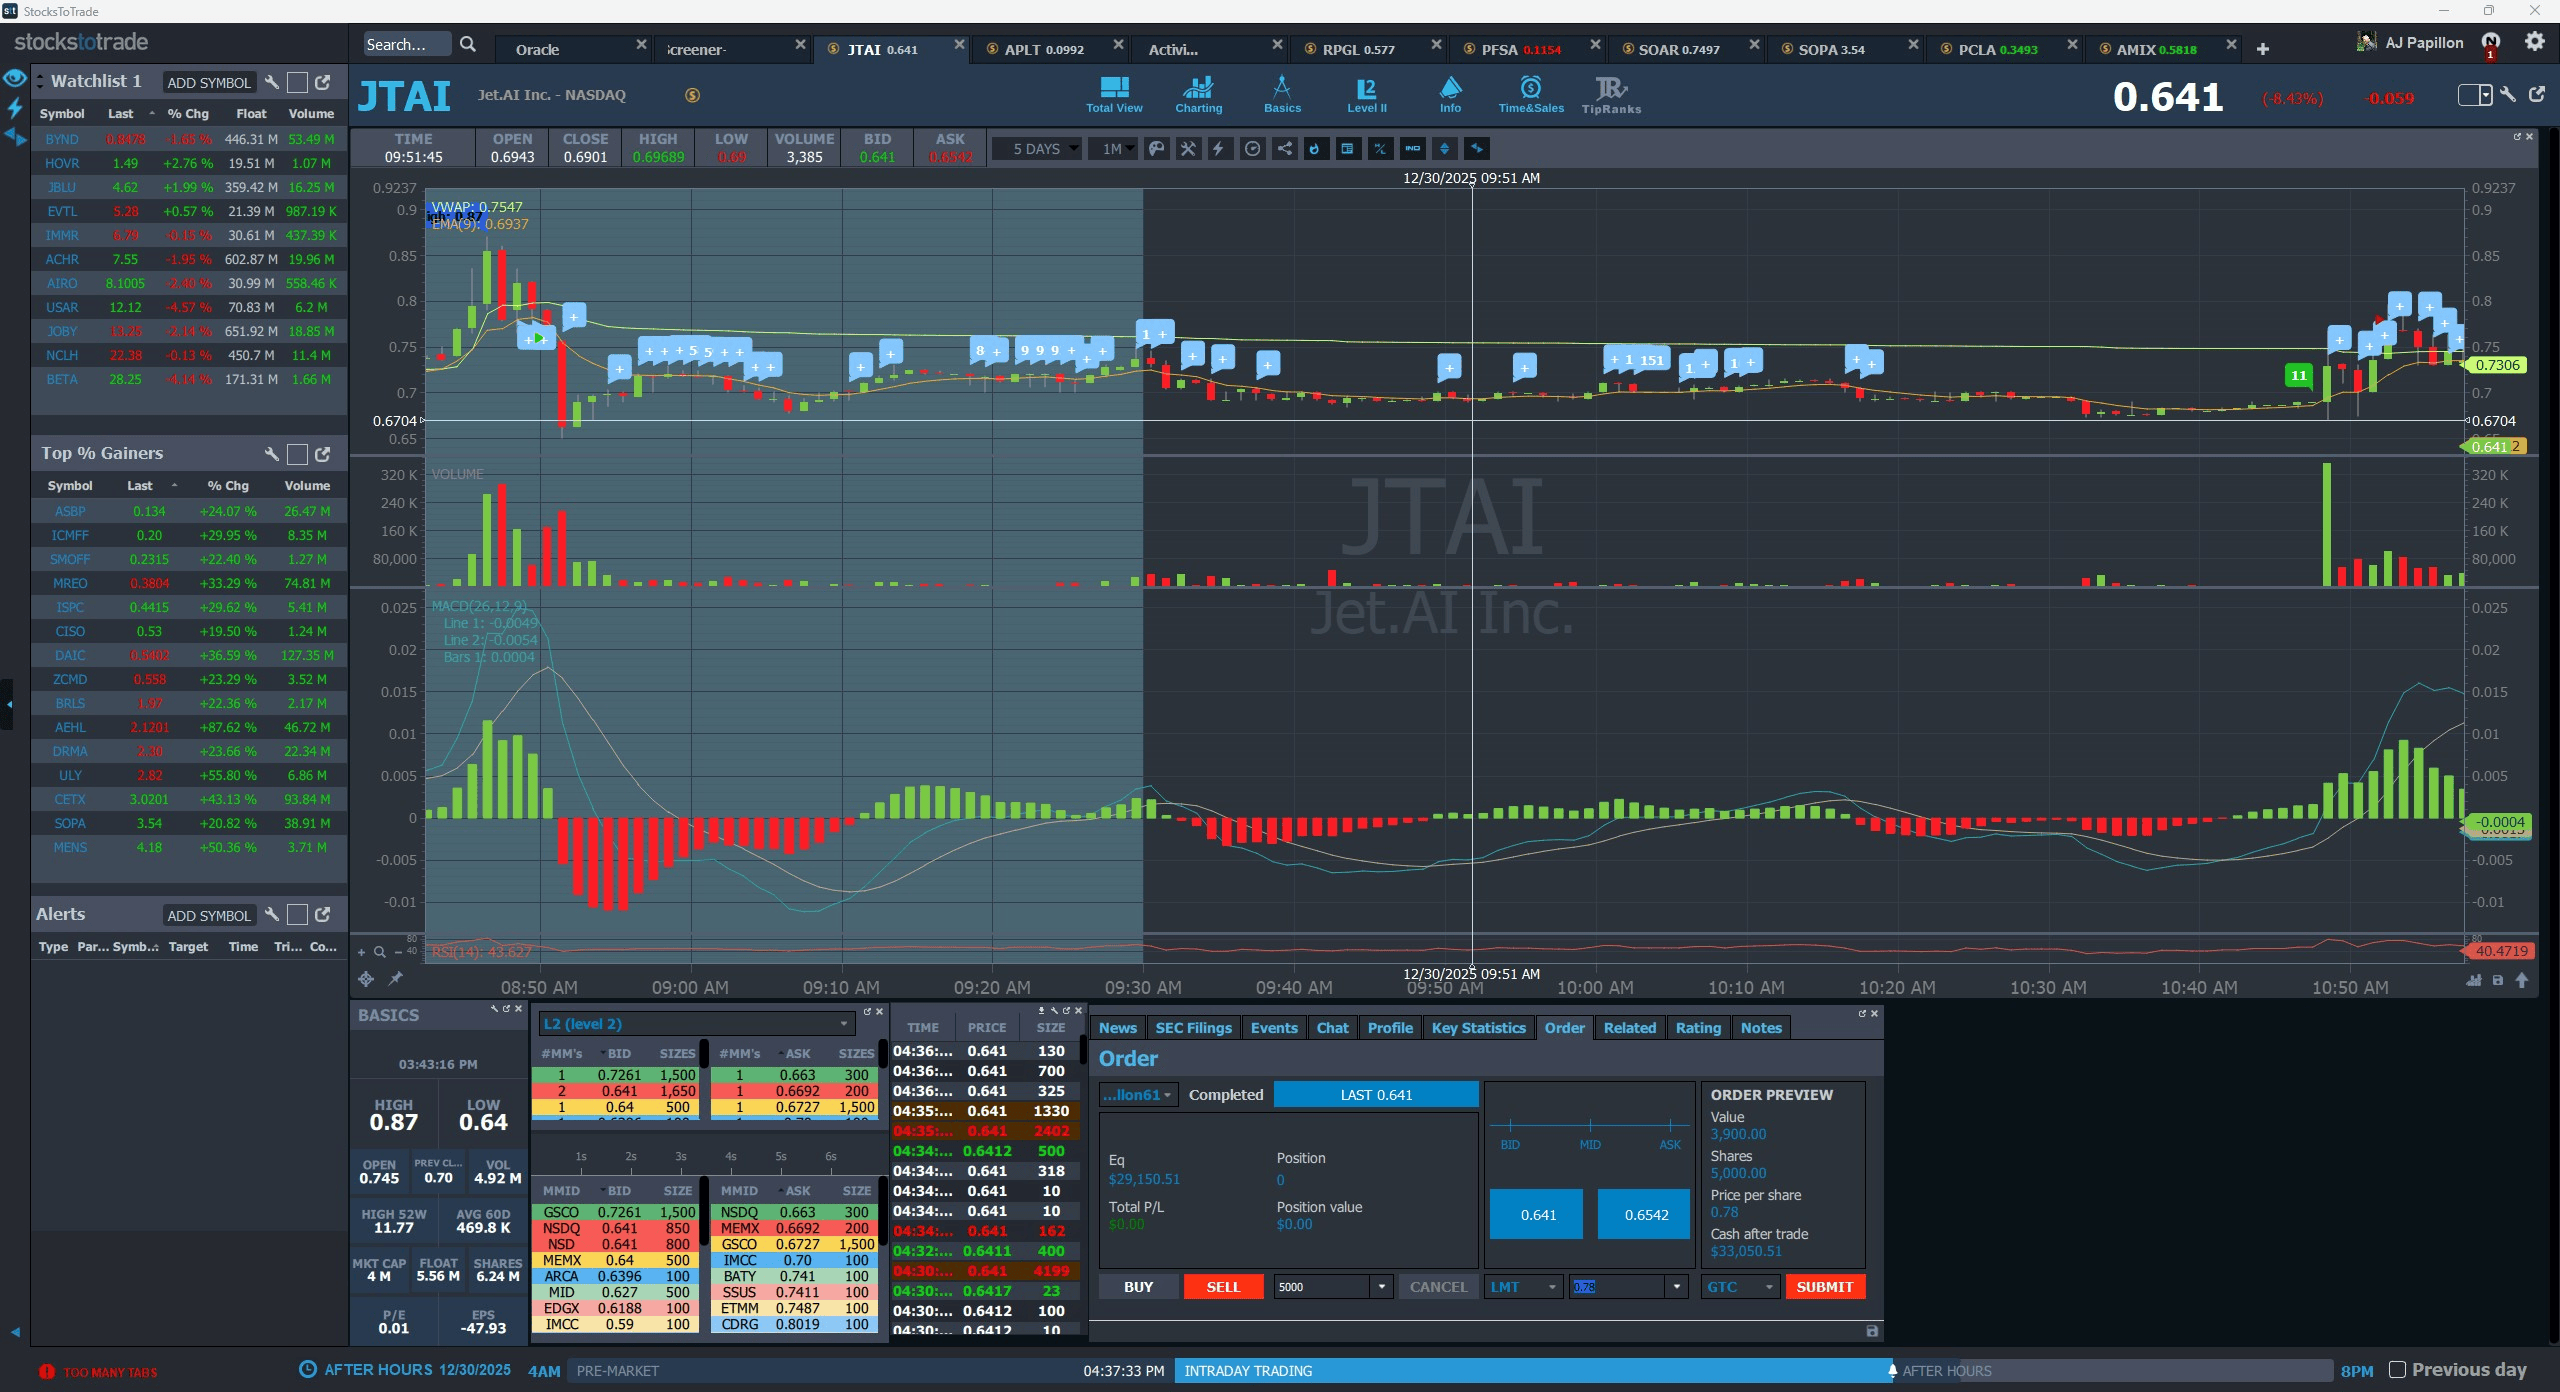Image resolution: width=2560 pixels, height=1392 pixels.
Task: Open the Key Statistics tab
Action: [1478, 1028]
